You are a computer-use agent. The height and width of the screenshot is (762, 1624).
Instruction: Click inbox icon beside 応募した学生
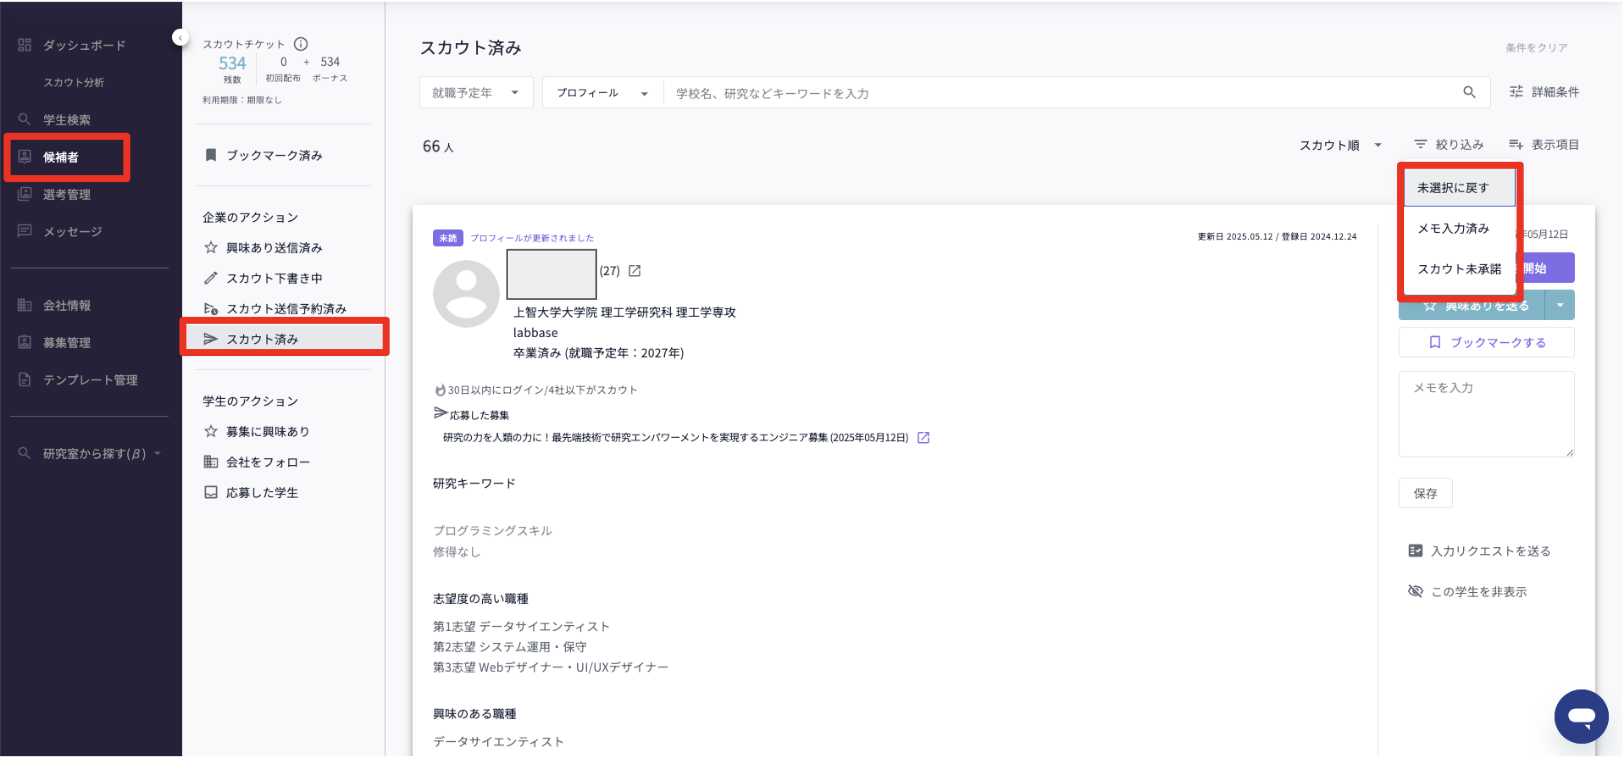[211, 492]
